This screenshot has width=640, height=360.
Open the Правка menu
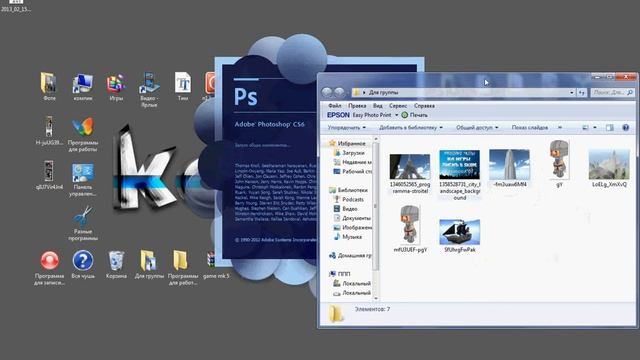pyautogui.click(x=357, y=106)
